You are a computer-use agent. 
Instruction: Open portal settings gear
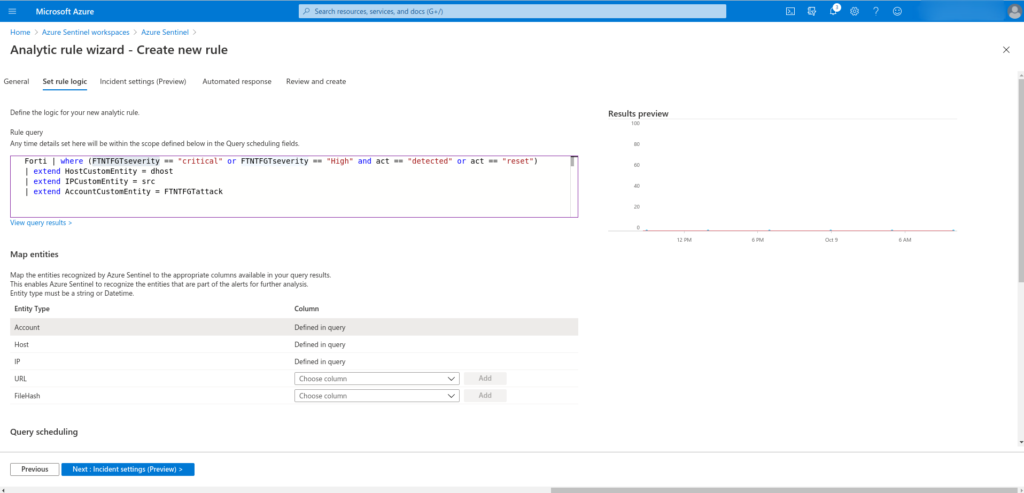click(854, 11)
